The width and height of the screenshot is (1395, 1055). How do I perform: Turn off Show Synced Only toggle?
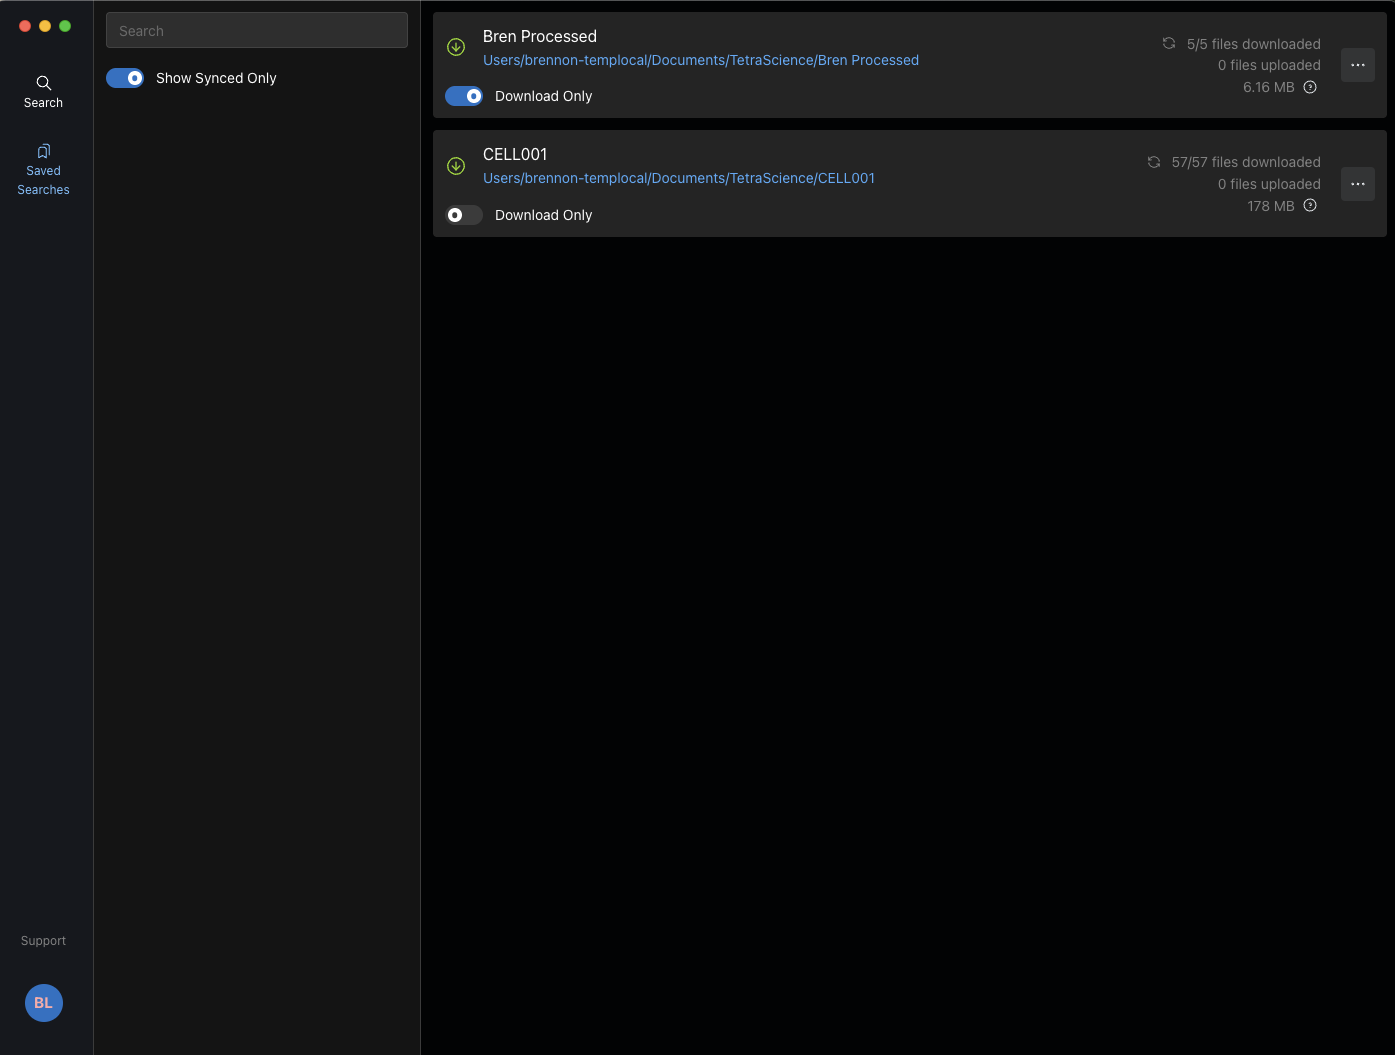(125, 78)
